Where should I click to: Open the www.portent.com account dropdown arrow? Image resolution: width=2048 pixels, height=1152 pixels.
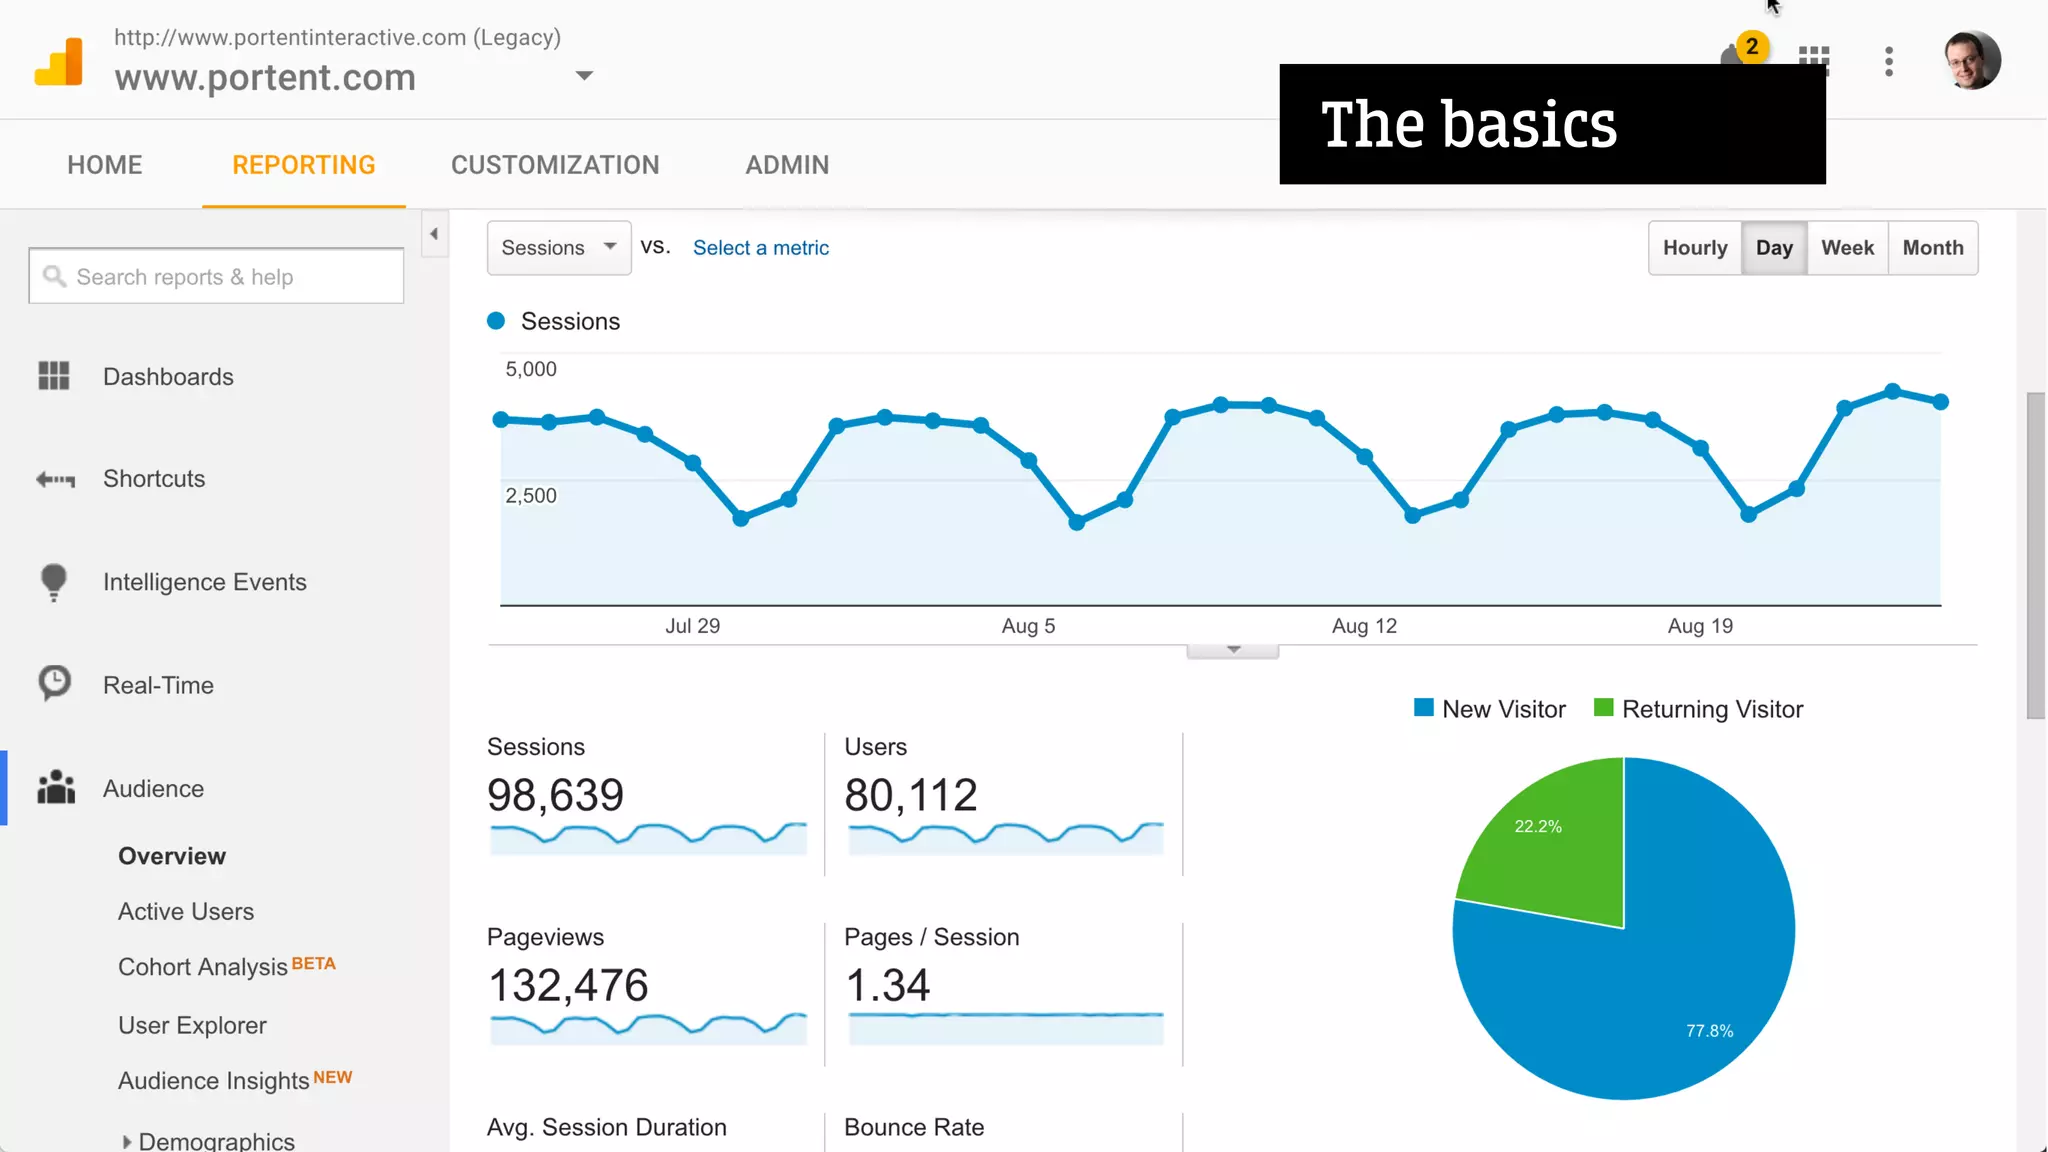point(585,76)
